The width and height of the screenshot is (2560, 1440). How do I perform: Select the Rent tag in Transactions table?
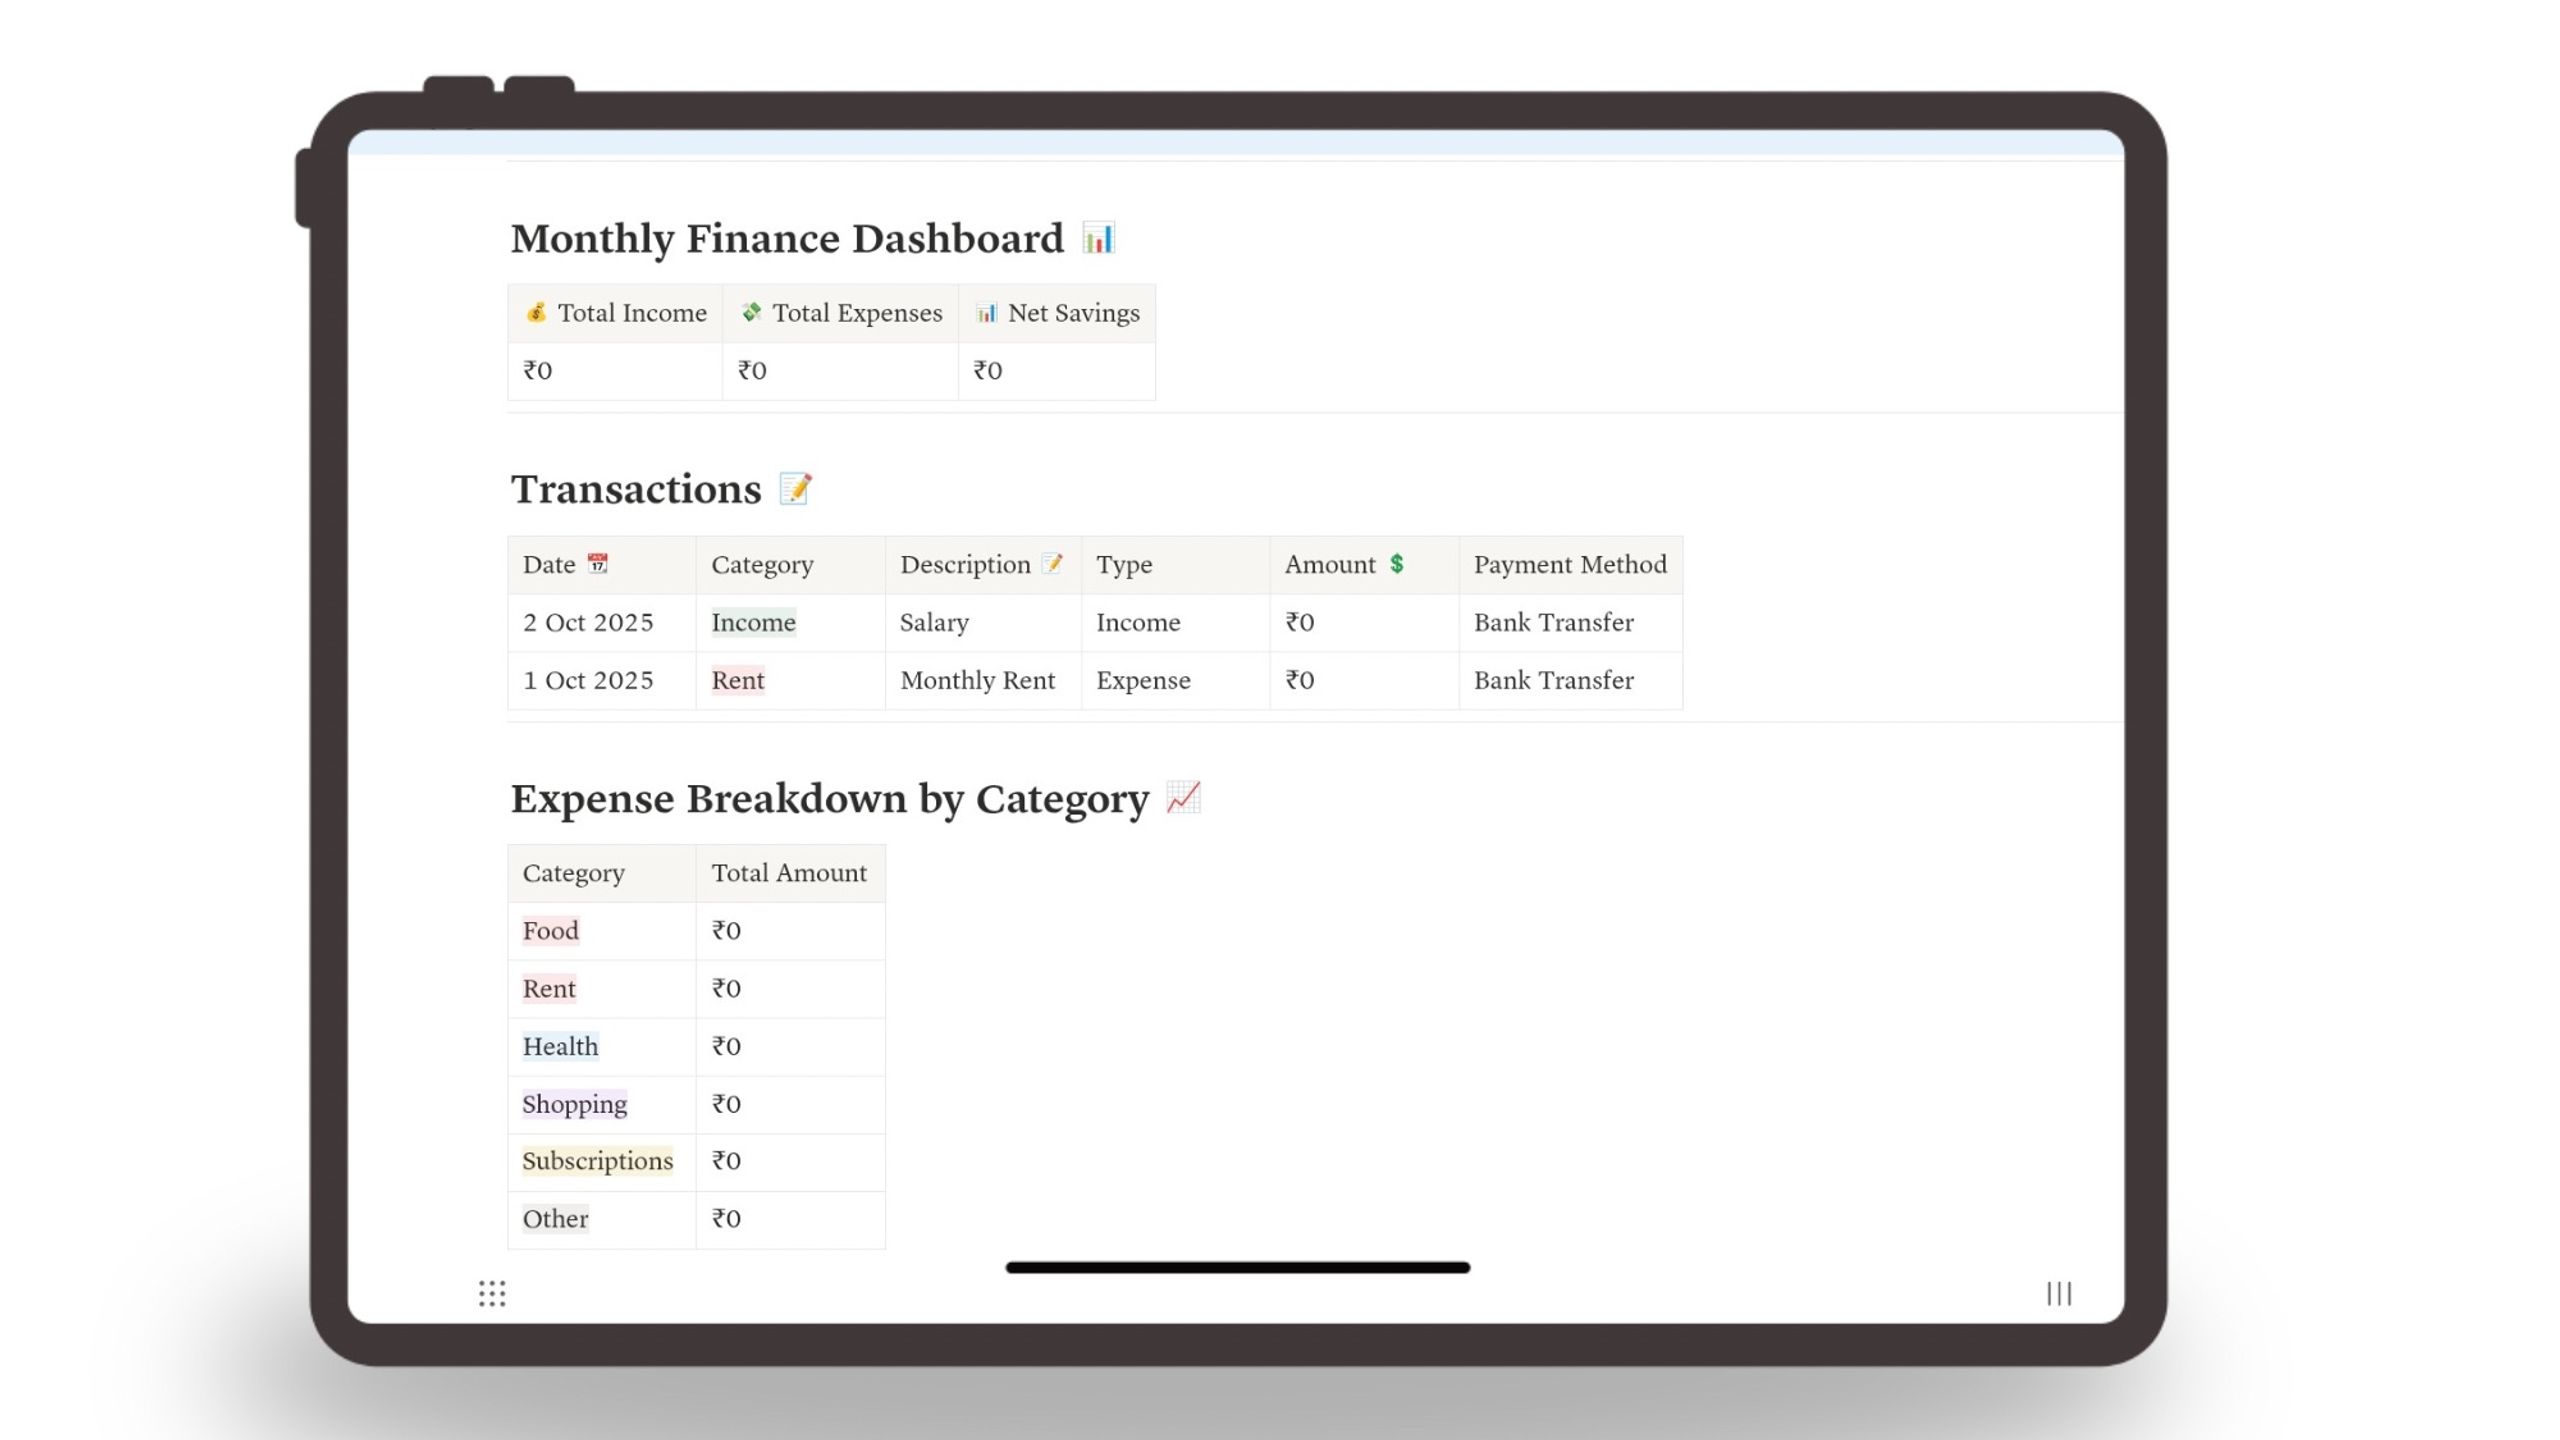738,680
